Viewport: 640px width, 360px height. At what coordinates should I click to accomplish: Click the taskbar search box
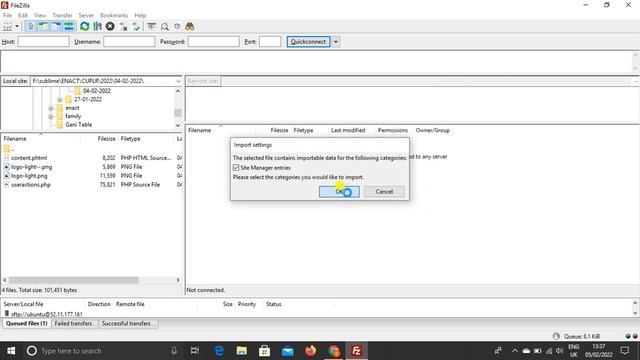tap(102, 351)
